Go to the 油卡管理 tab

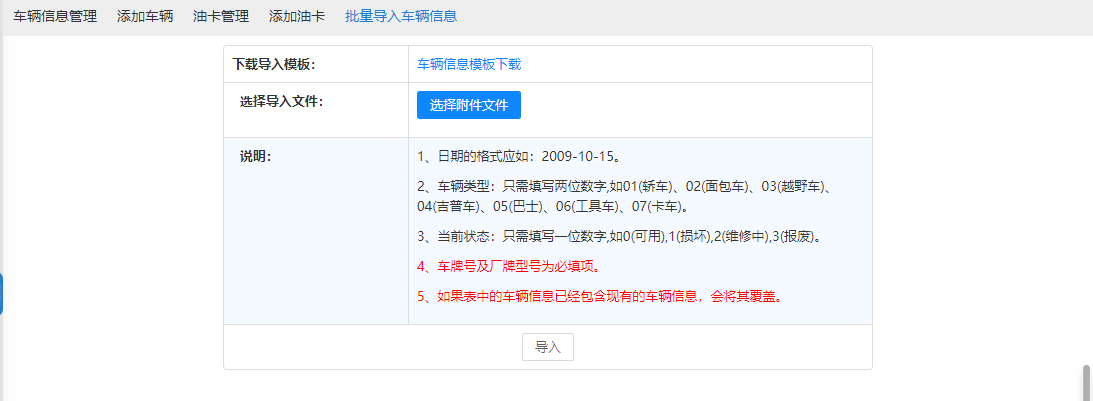pos(221,17)
